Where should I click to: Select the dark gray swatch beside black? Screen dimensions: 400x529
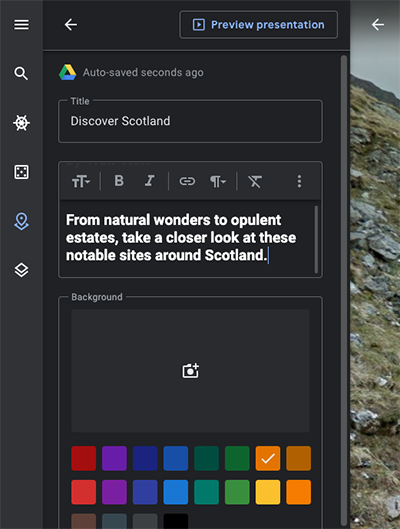coord(145,521)
